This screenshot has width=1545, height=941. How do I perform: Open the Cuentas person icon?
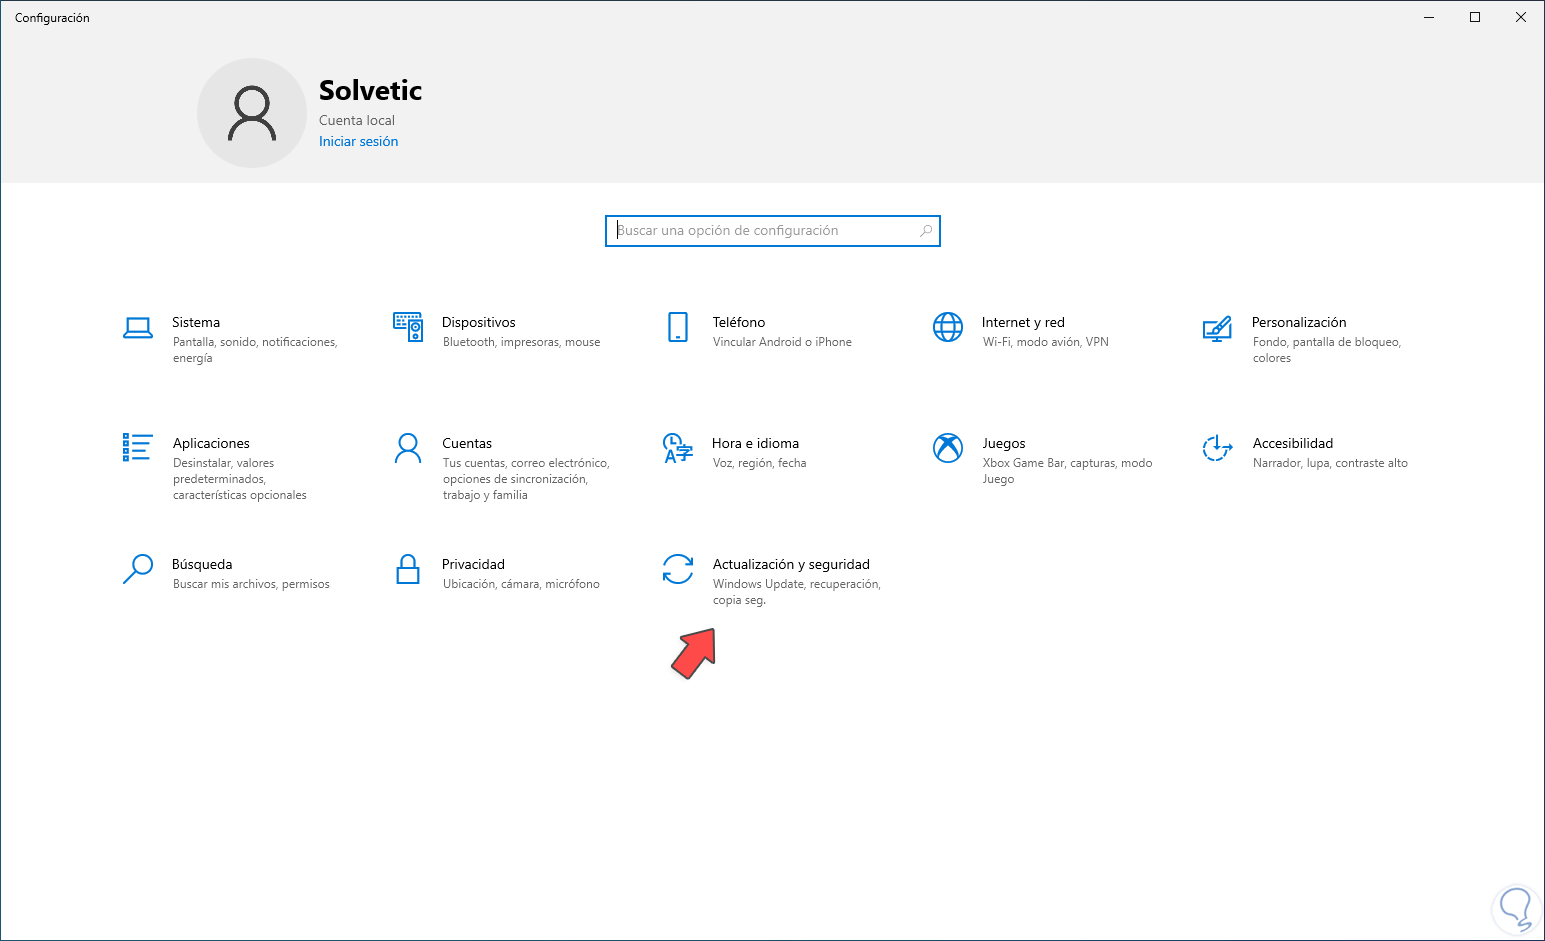pos(408,448)
